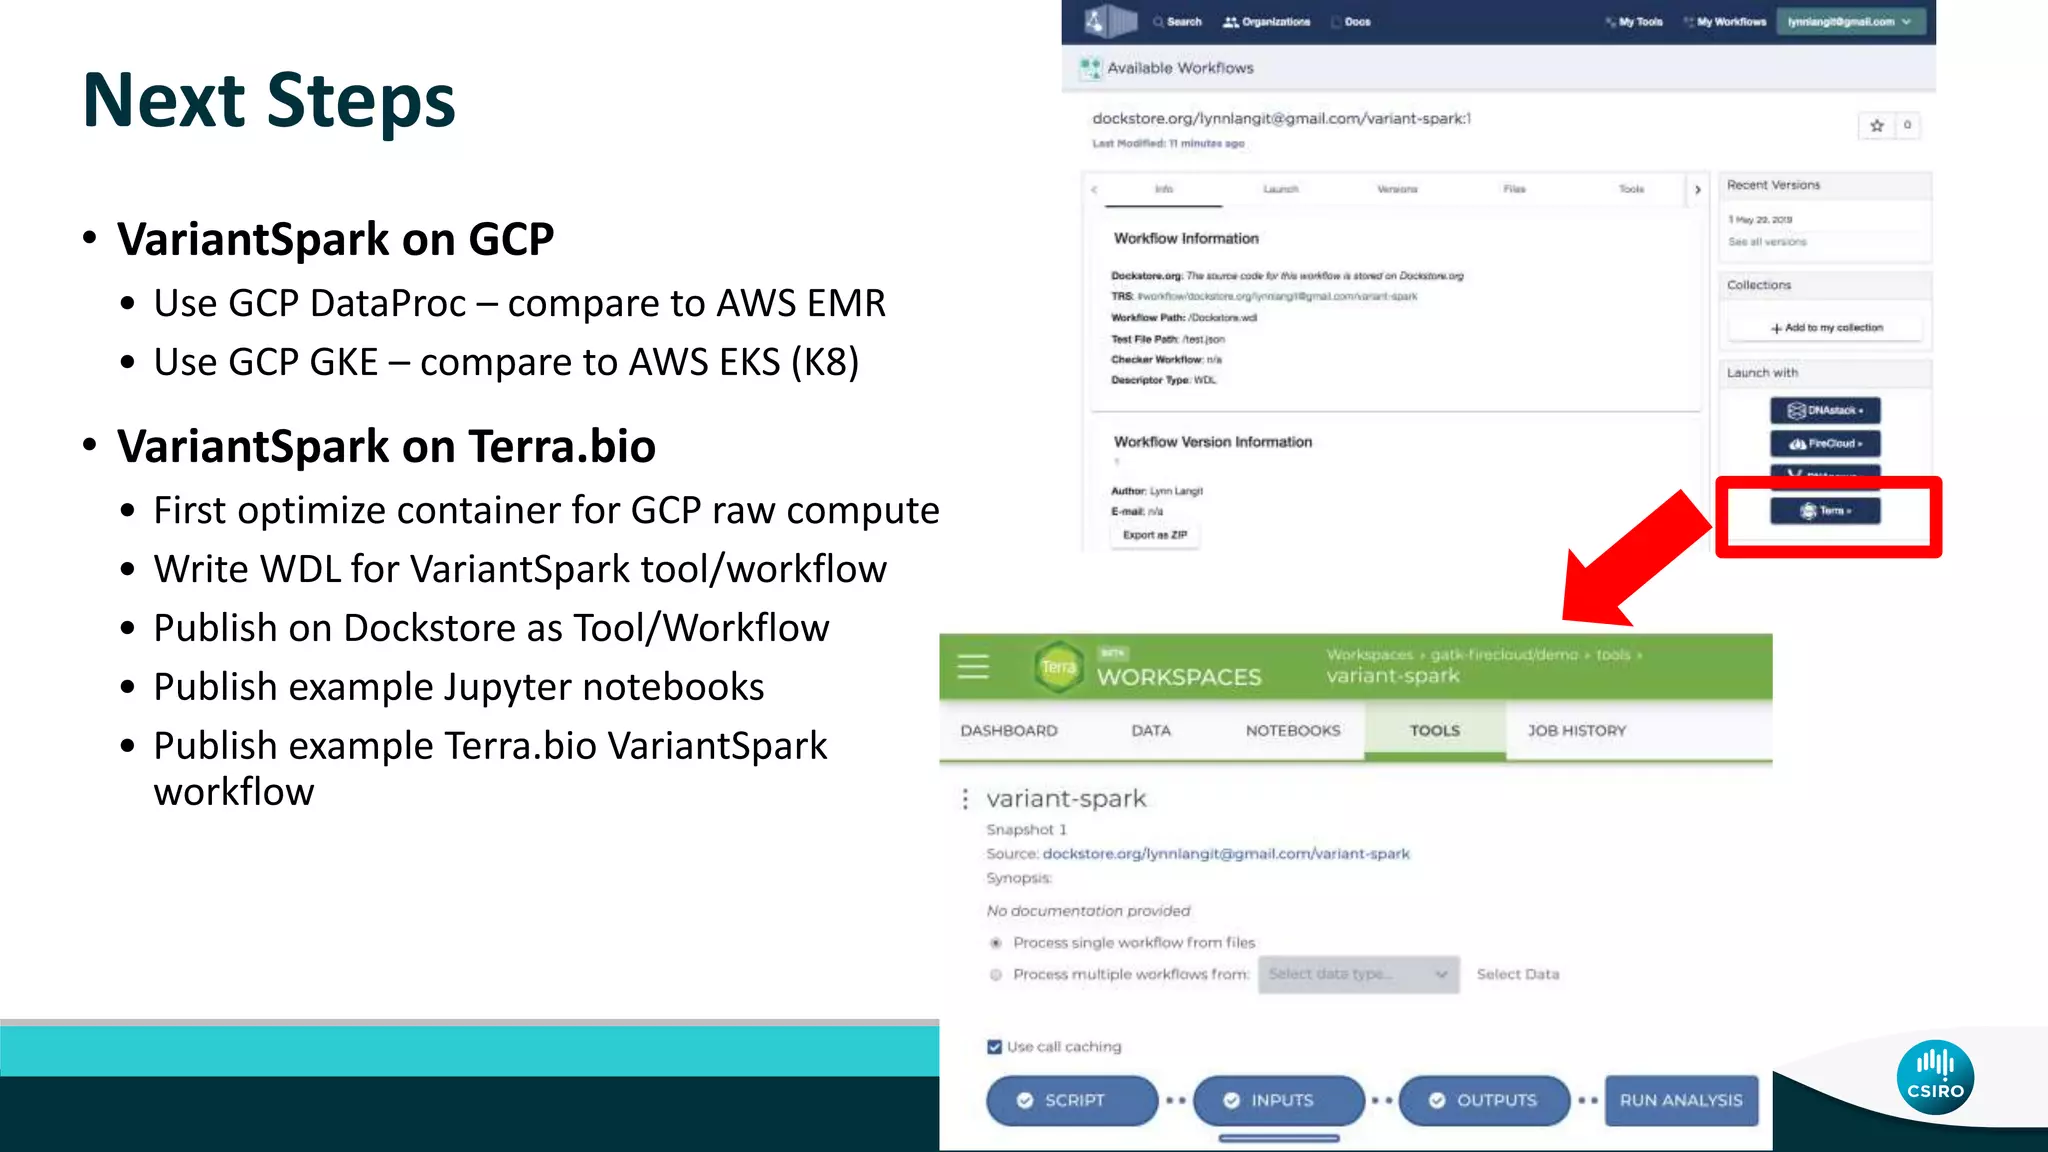Open Organizations in Dockstore navbar
The height and width of the screenshot is (1152, 2048).
coord(1266,21)
